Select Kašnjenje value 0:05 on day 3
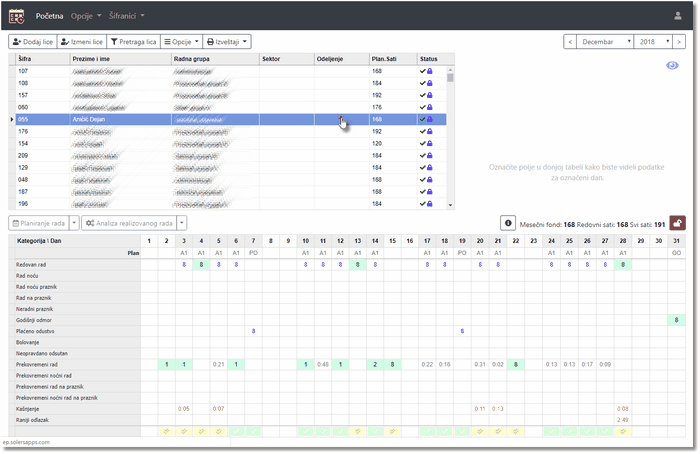Screen dimensions: 700x454 tap(183, 408)
